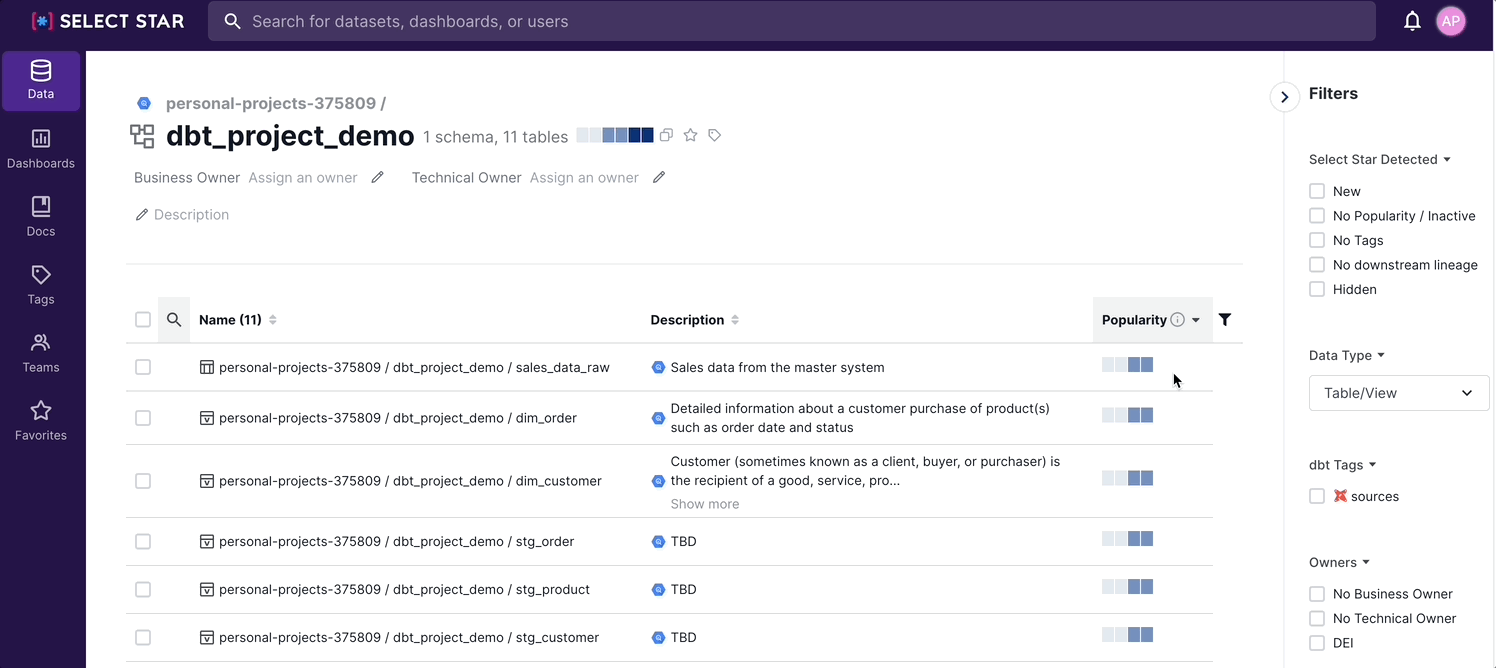Click the view icon for stg_product
The image size is (1496, 668).
[x=207, y=589]
